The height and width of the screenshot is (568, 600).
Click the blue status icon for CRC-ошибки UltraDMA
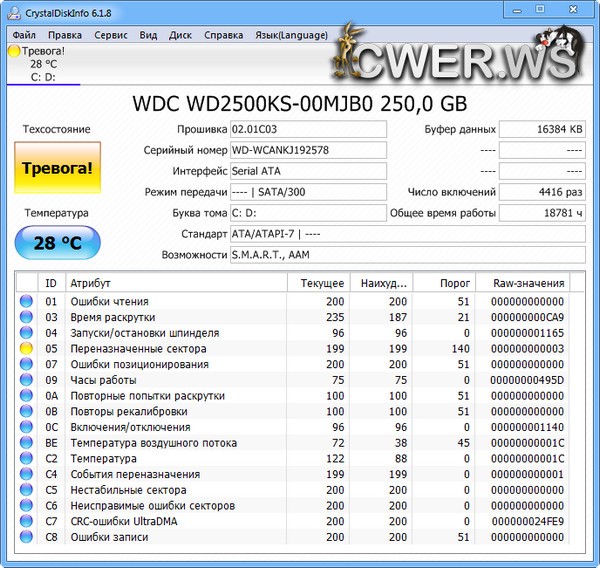coord(27,522)
